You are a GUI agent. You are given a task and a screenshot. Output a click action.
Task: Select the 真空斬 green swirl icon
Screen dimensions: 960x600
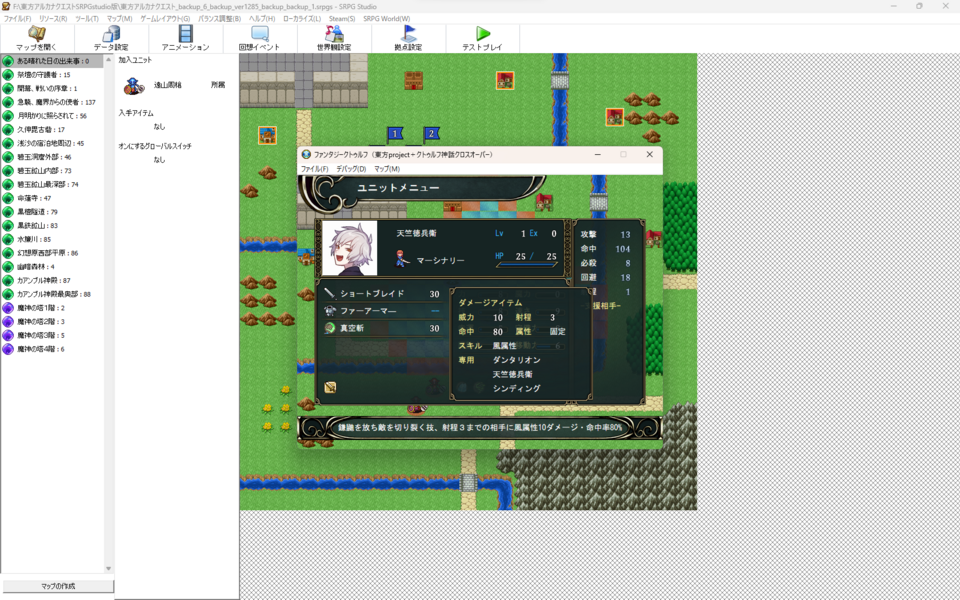[330, 328]
